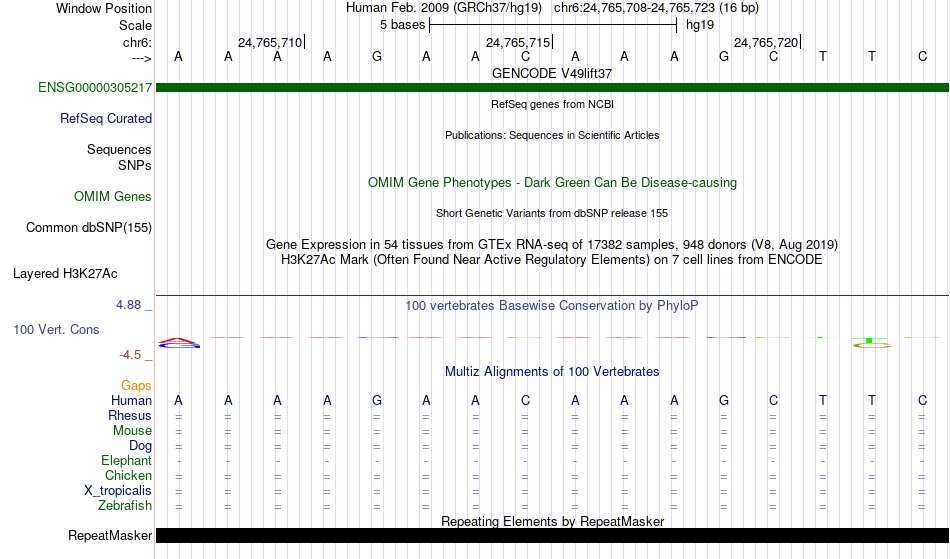Click the Sequences track label
The width and height of the screenshot is (950, 559).
pos(119,149)
